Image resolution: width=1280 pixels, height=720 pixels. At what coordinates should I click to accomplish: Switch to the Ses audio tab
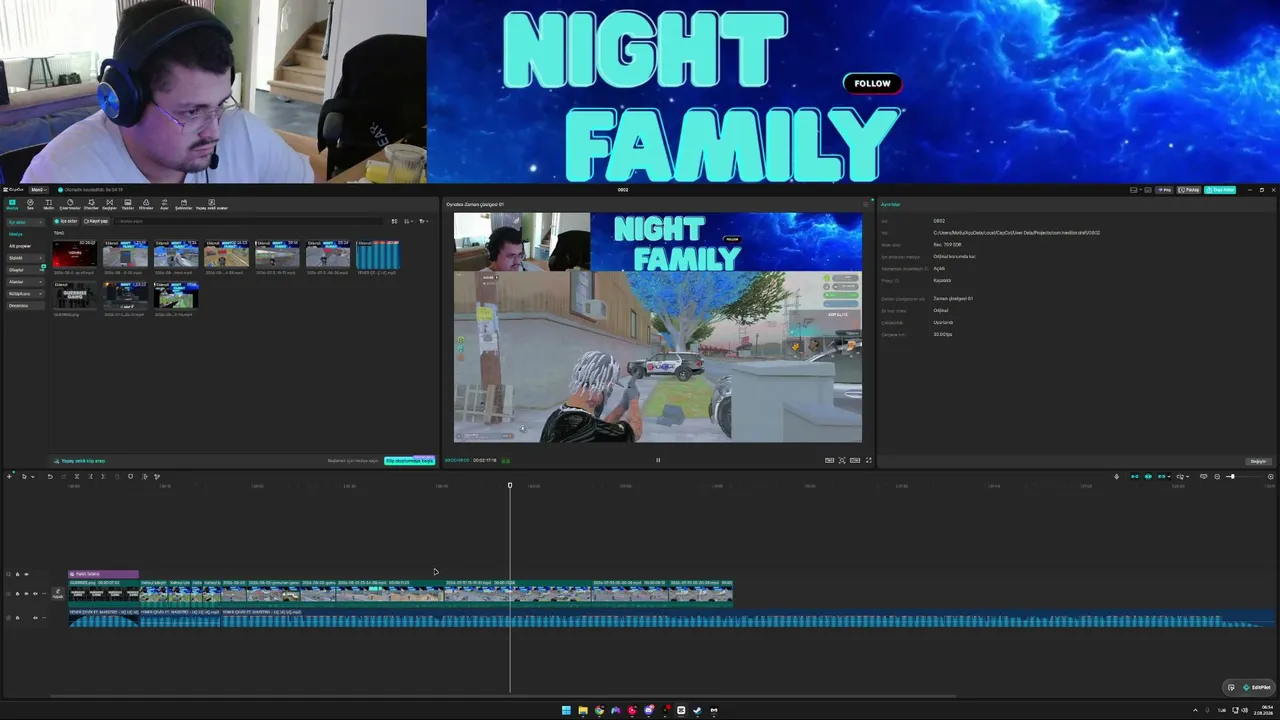coord(30,205)
